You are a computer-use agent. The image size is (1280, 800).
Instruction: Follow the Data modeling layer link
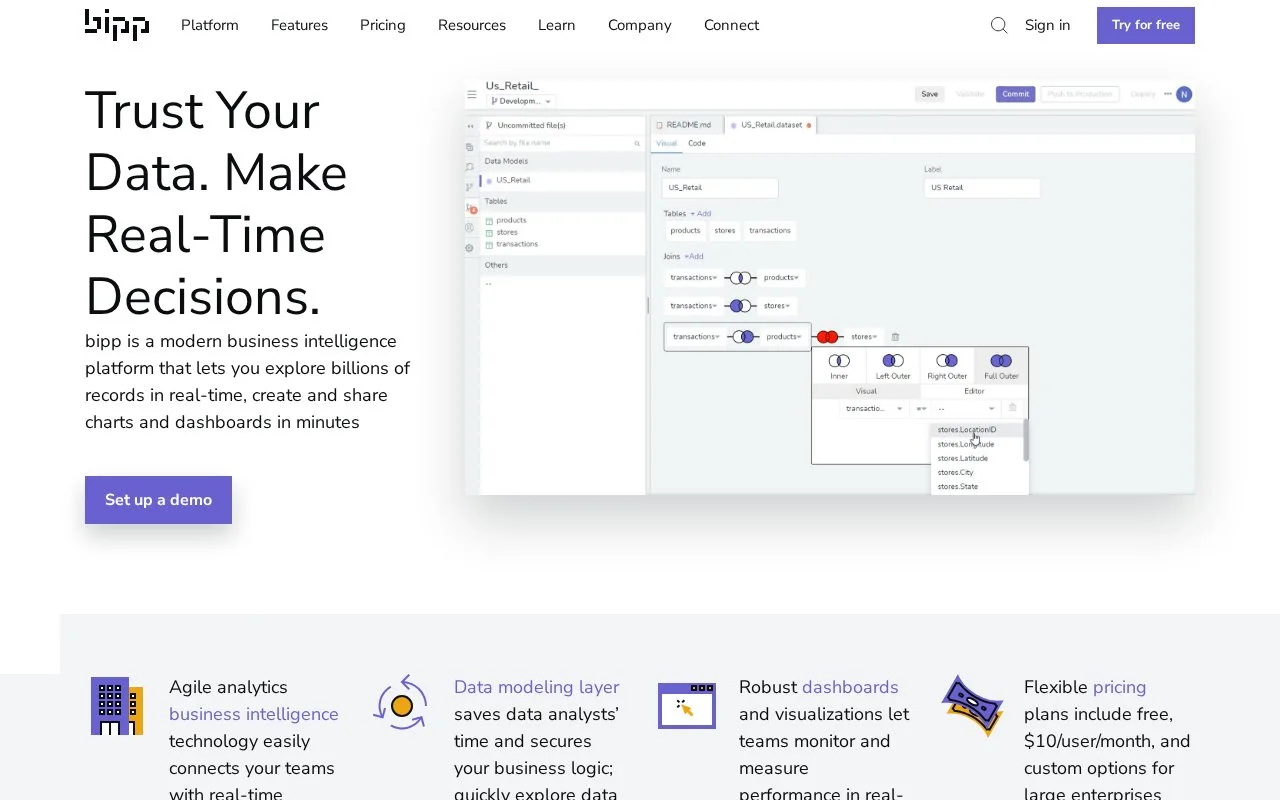537,687
